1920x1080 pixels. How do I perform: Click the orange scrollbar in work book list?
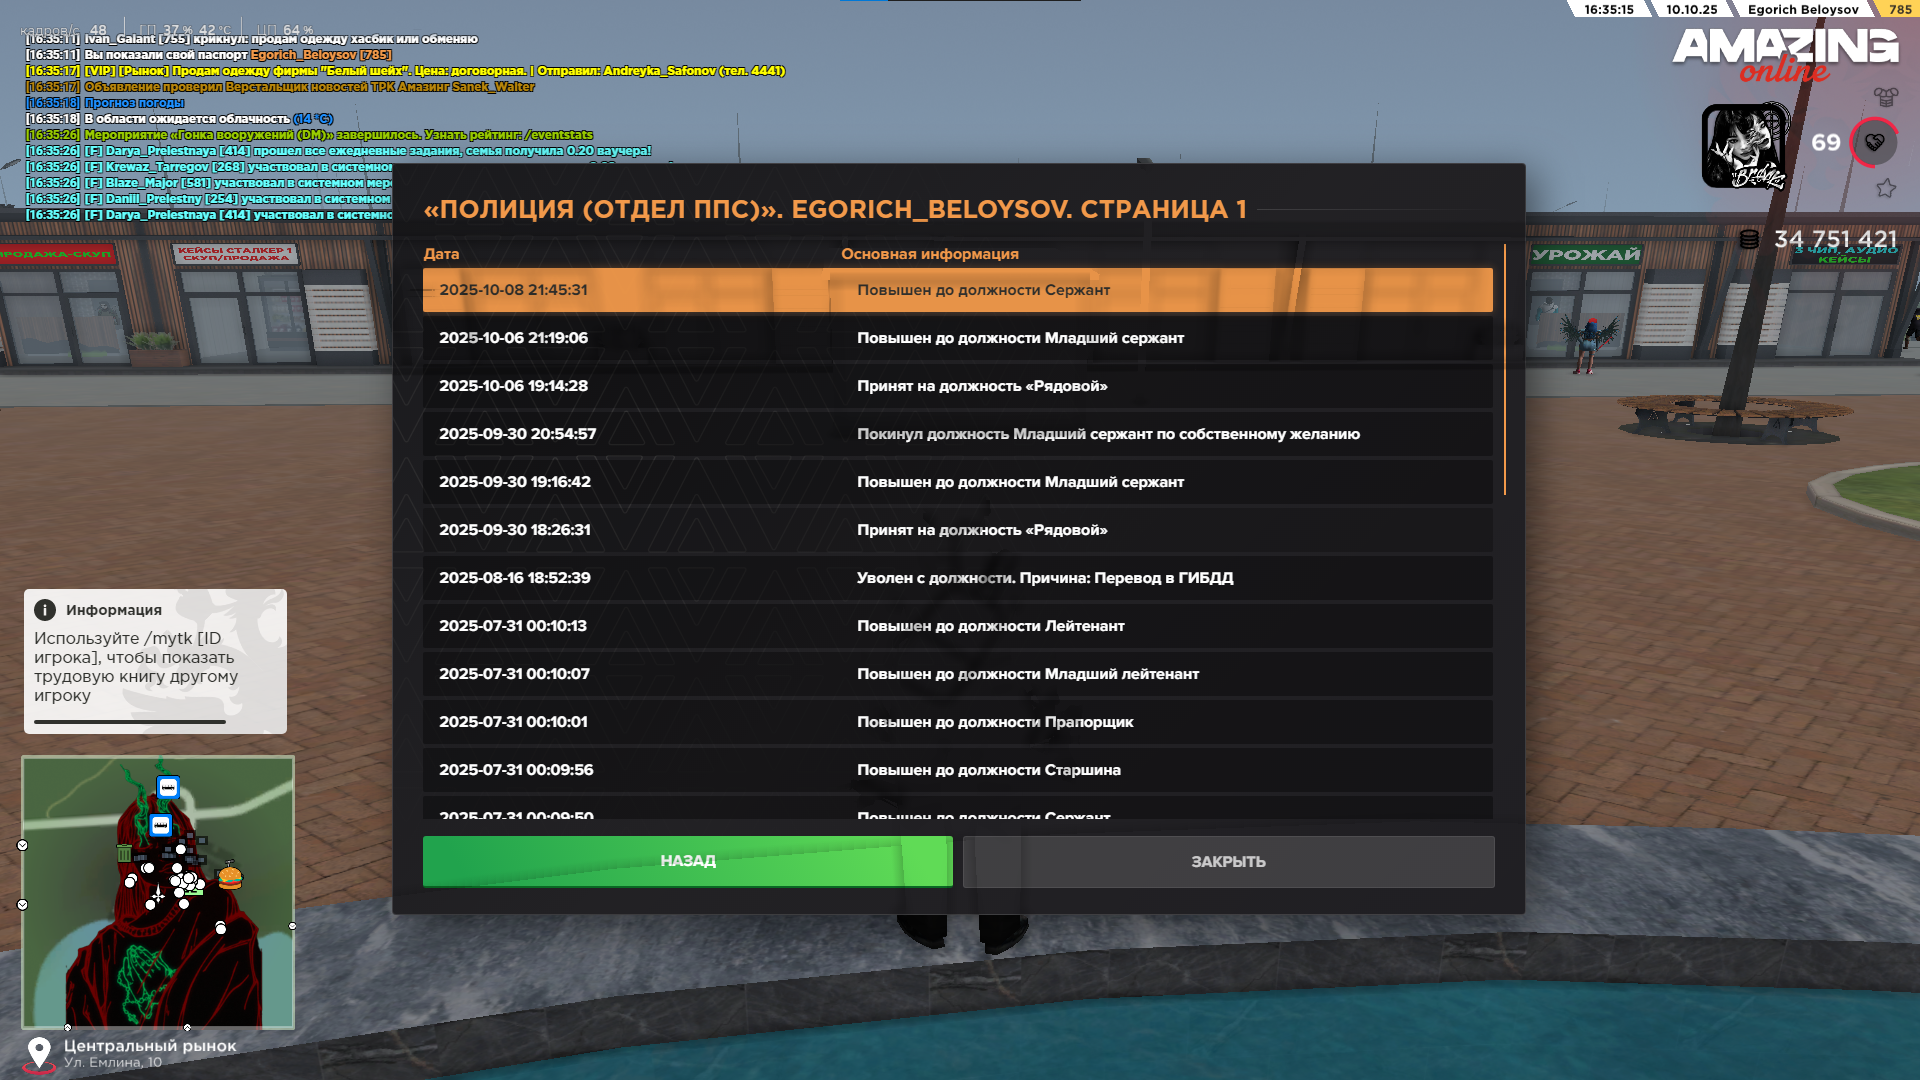1504,370
